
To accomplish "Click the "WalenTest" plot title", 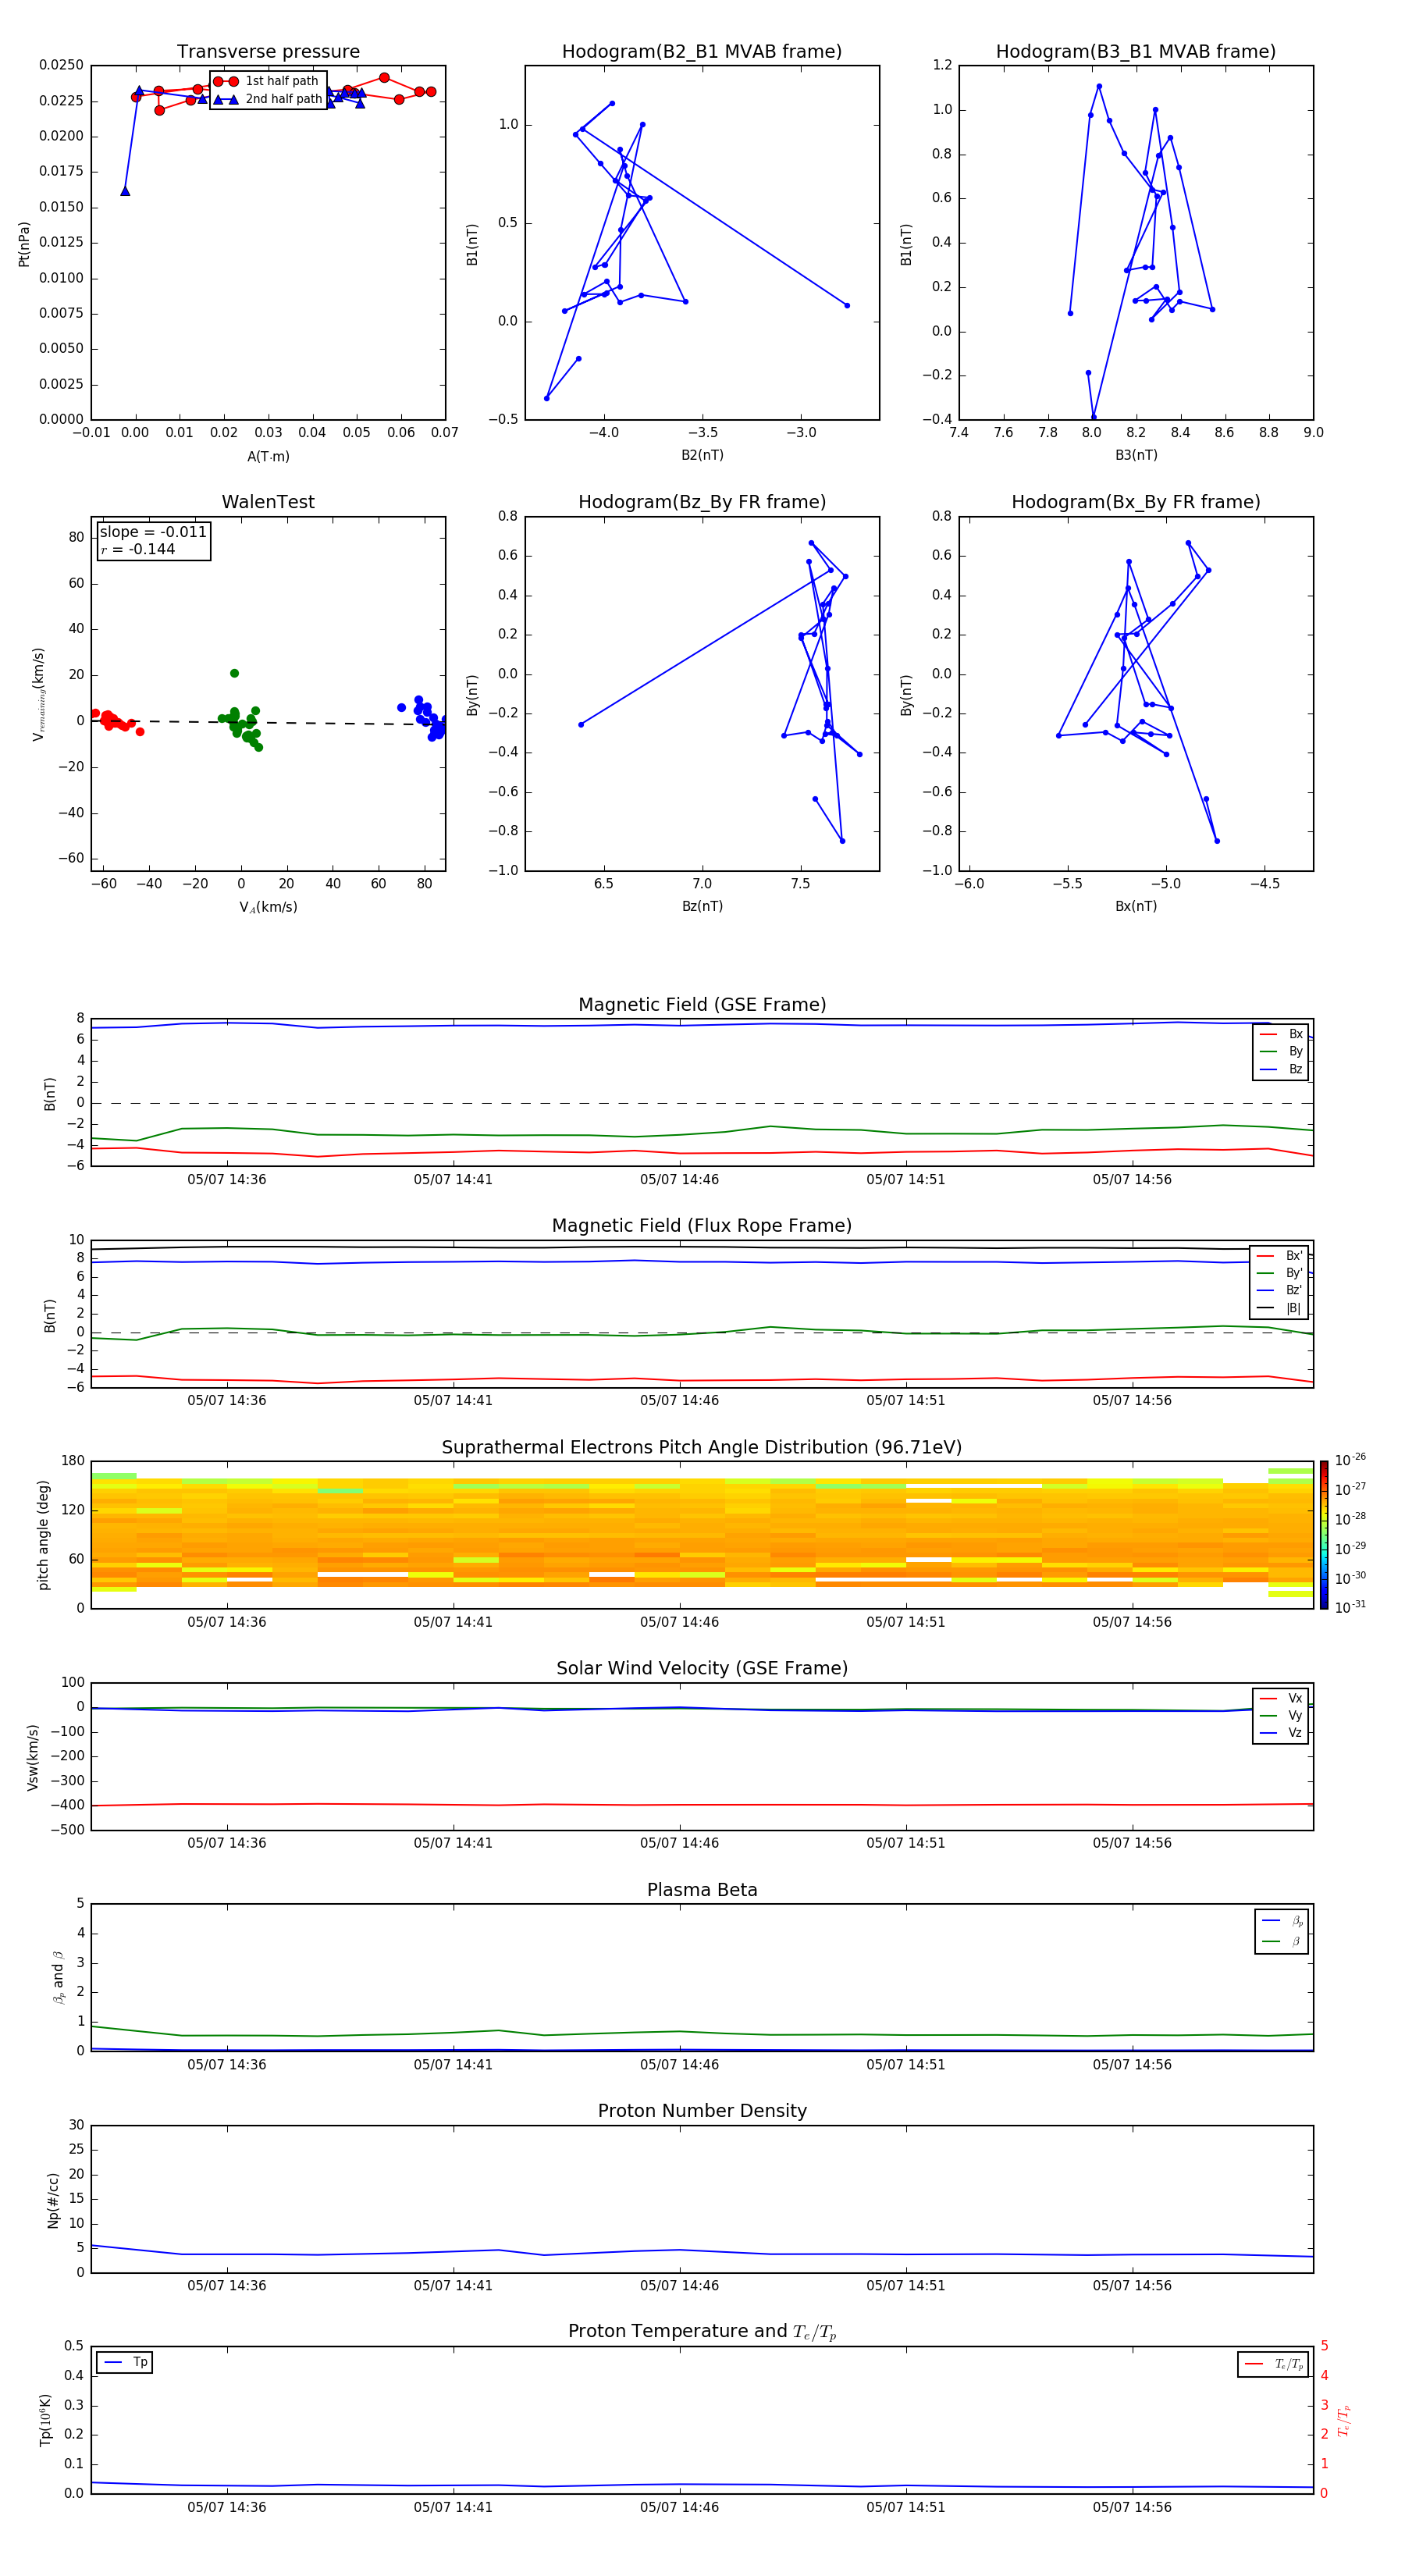I will [x=268, y=502].
